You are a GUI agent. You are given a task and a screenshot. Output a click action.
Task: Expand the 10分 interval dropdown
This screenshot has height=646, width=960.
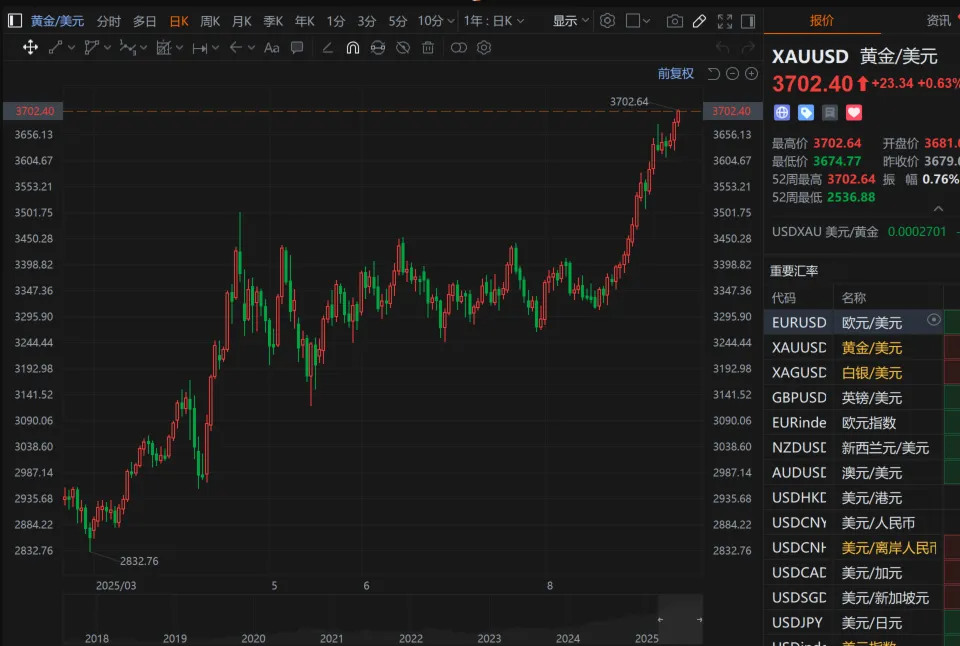[436, 21]
